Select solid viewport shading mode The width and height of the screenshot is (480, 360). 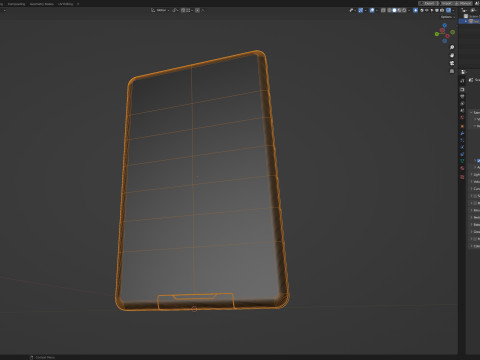[x=394, y=10]
